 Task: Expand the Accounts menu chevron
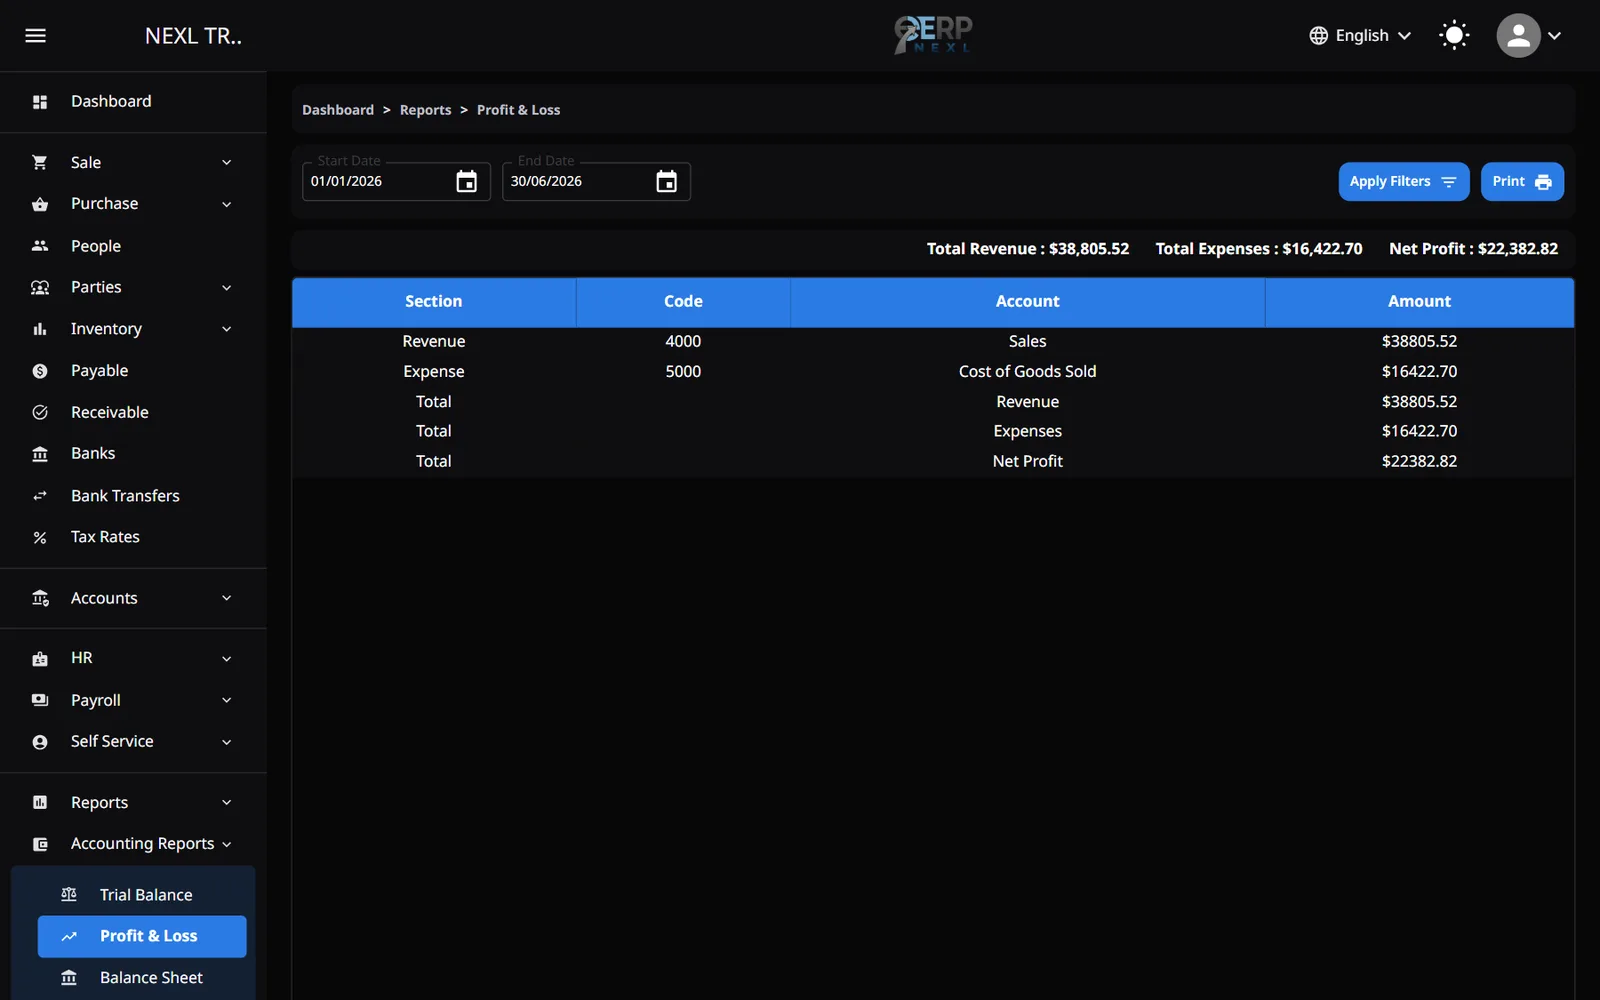point(227,598)
